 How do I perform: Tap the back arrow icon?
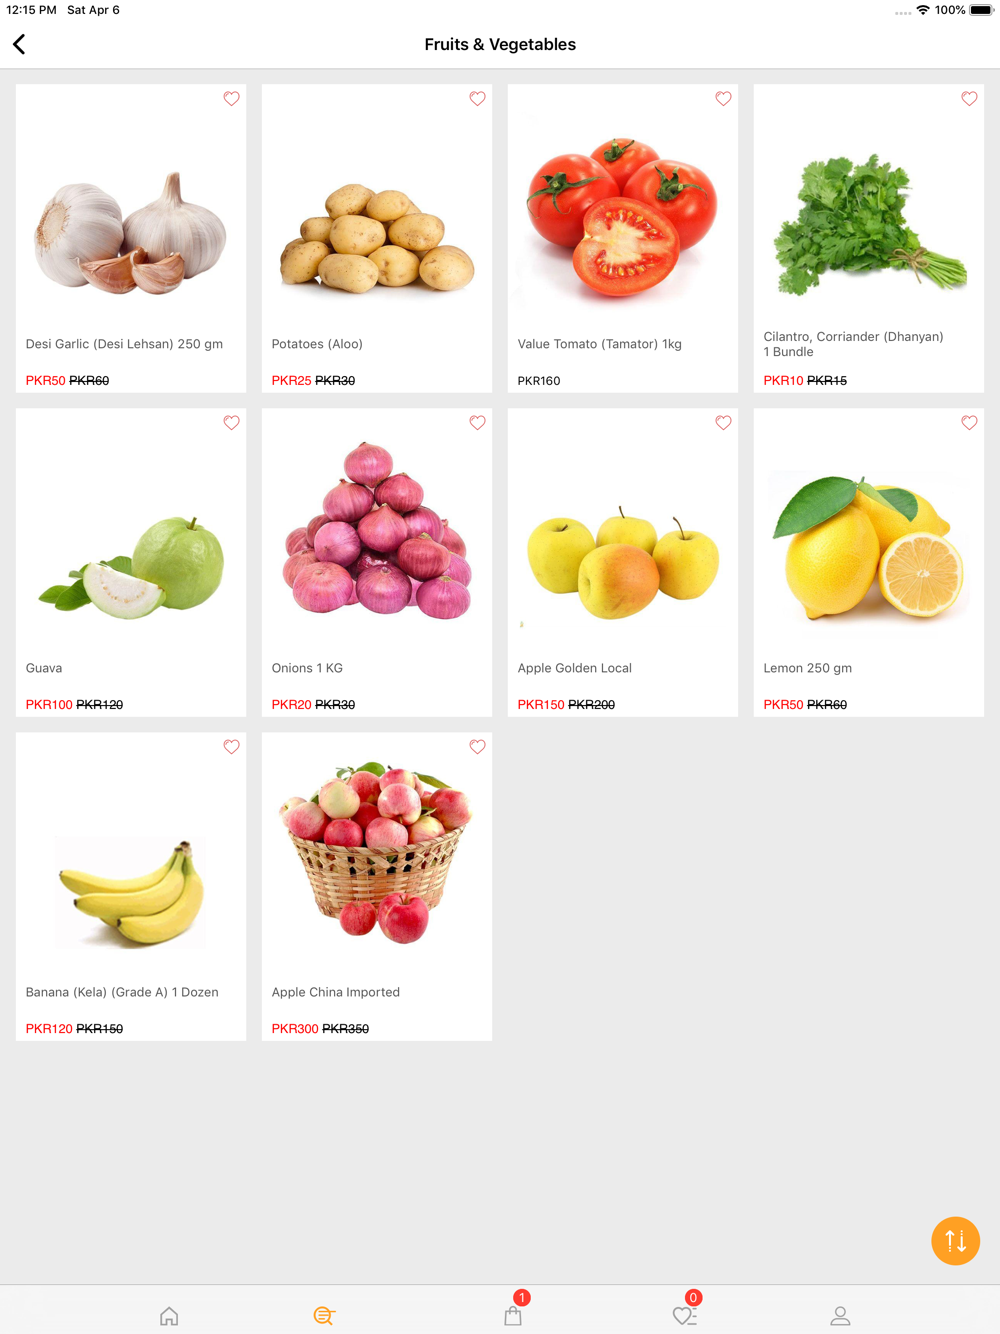click(19, 44)
